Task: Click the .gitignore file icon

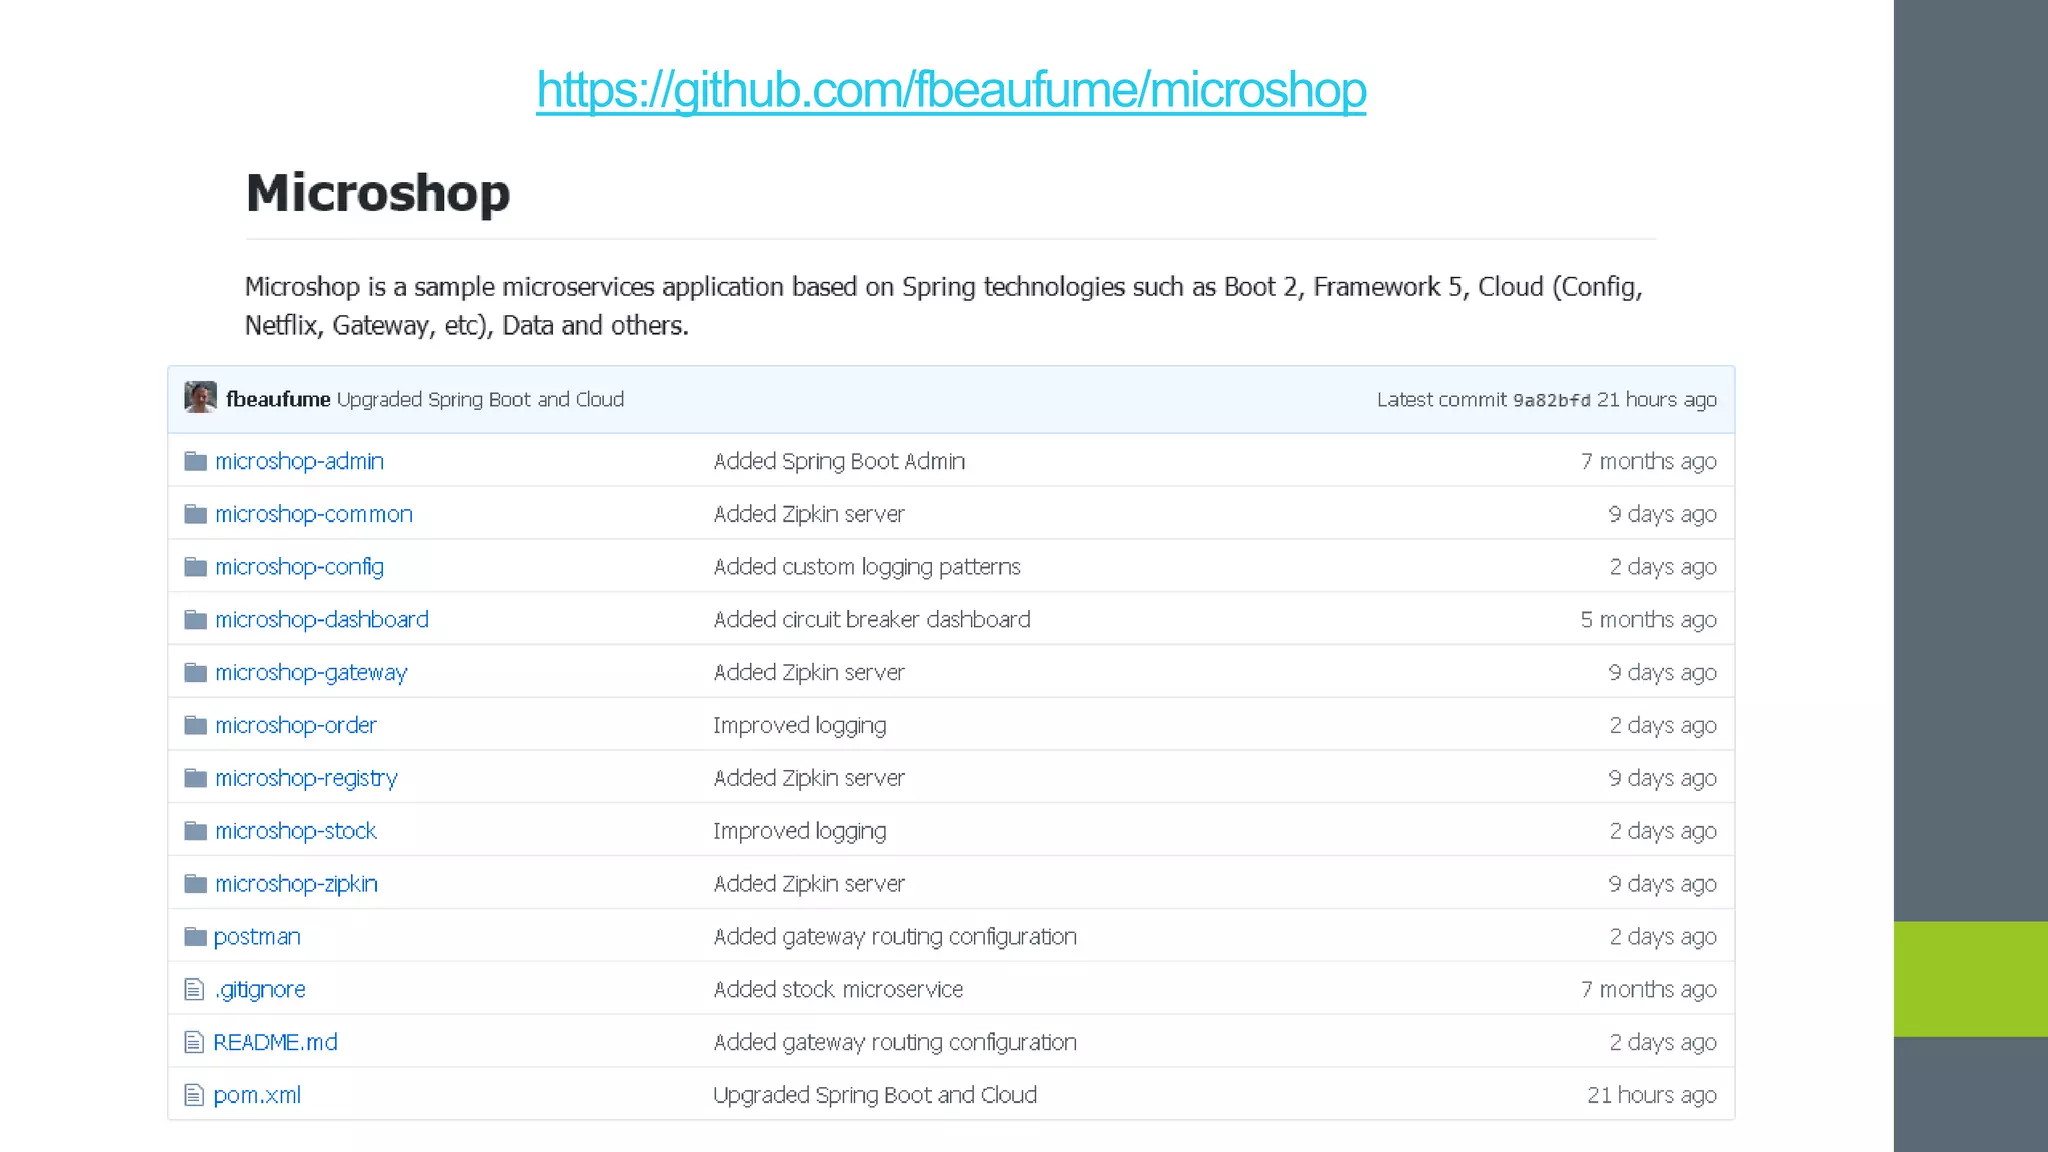Action: (194, 990)
